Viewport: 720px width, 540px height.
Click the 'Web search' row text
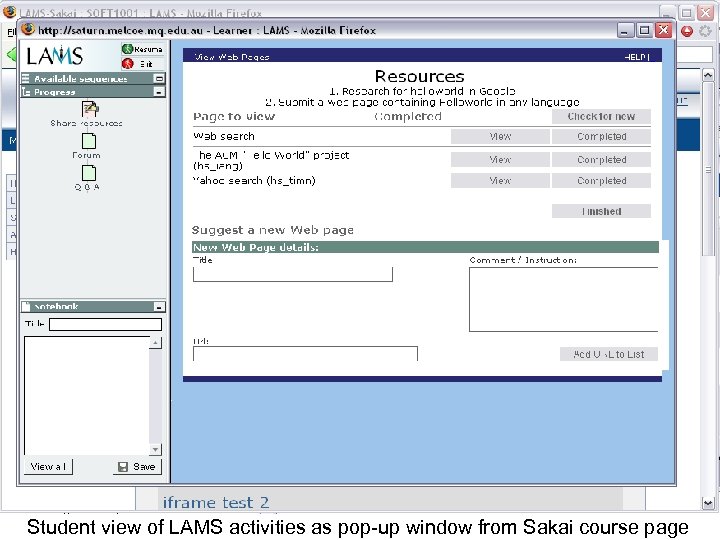click(x=224, y=136)
